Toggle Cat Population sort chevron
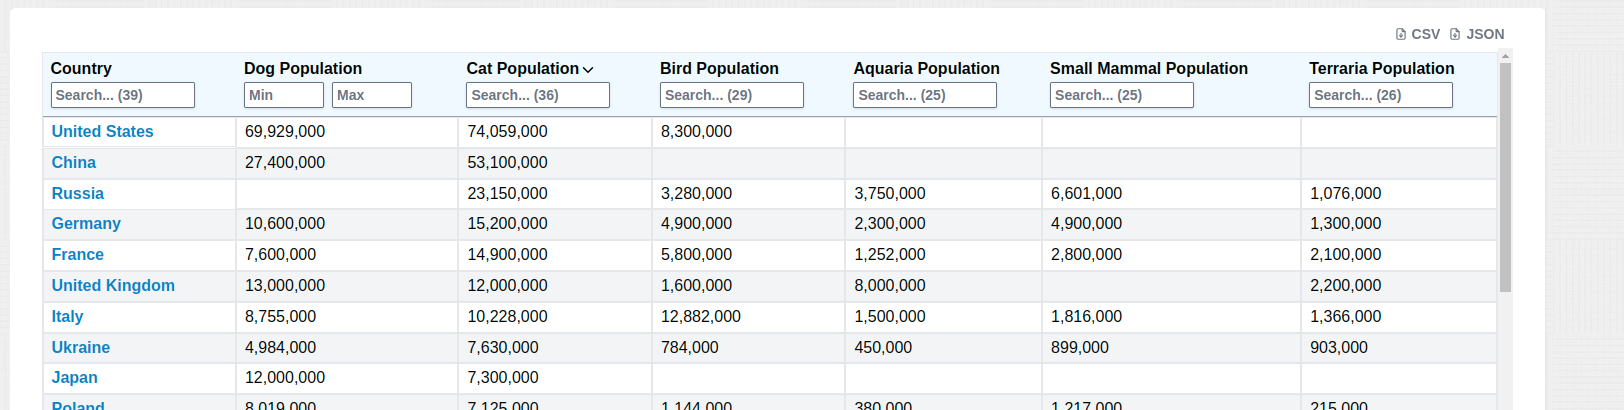Viewport: 1624px width, 410px height. click(588, 69)
